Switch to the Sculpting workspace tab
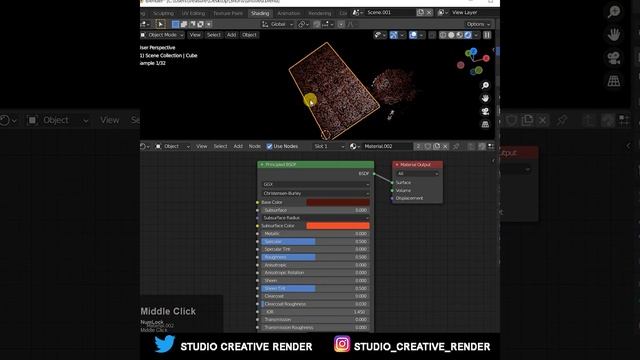640x360 pixels. (163, 13)
